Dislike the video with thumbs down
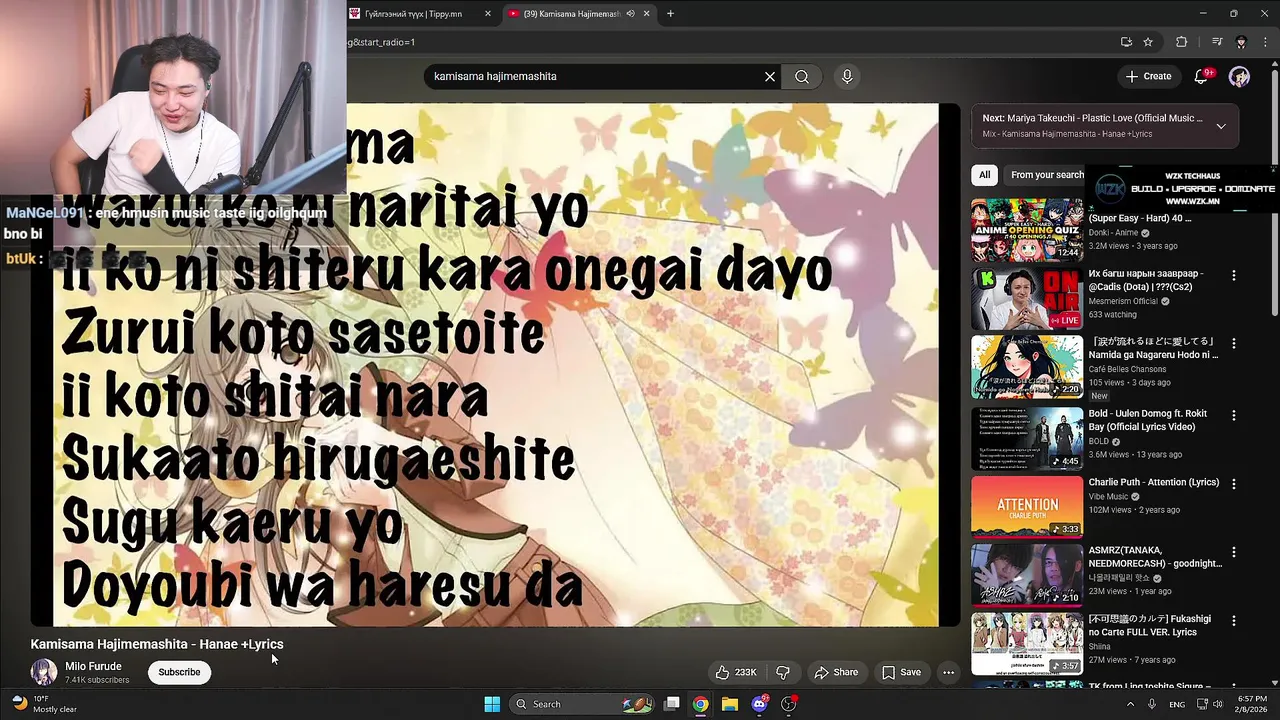Image resolution: width=1280 pixels, height=720 pixels. click(783, 672)
